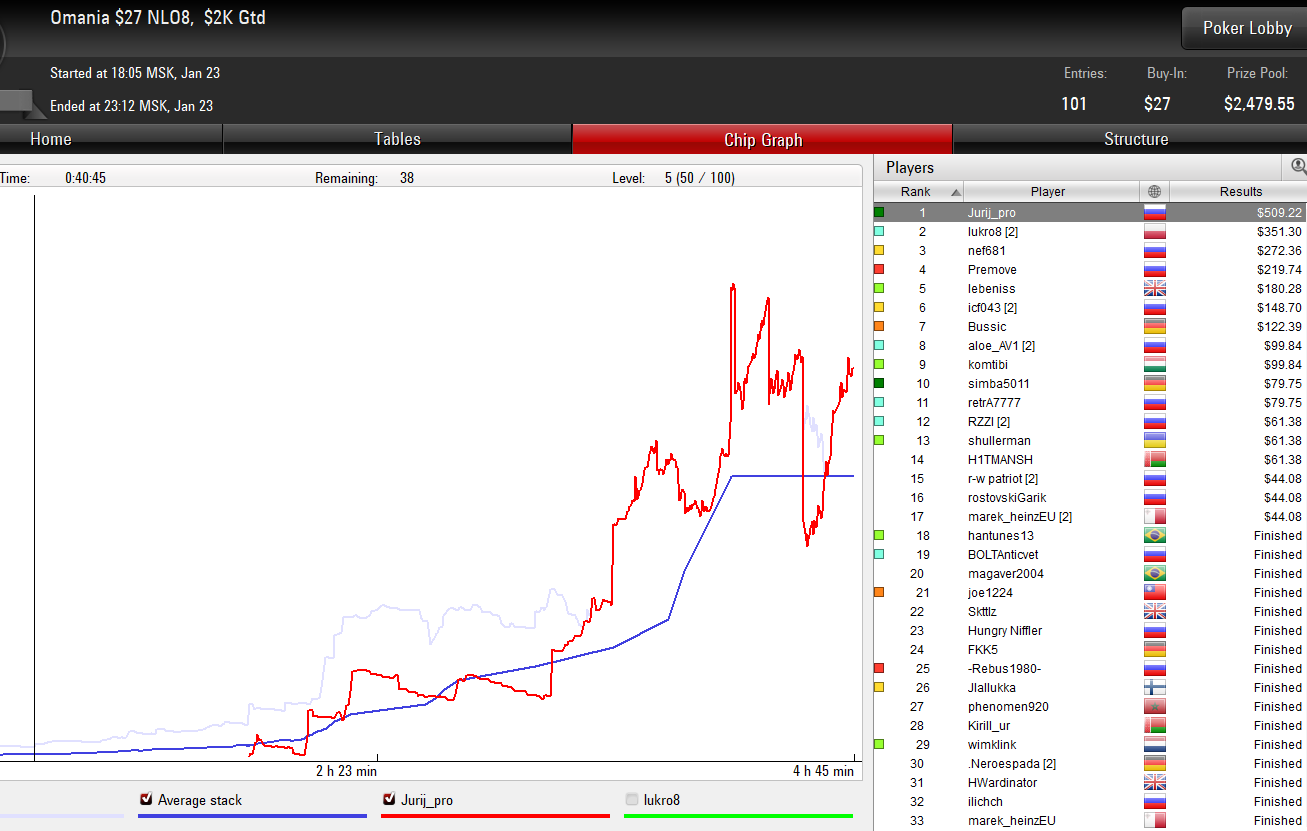Click the Belarus flag beside Kirill_ur
This screenshot has height=831, width=1307.
click(1155, 725)
